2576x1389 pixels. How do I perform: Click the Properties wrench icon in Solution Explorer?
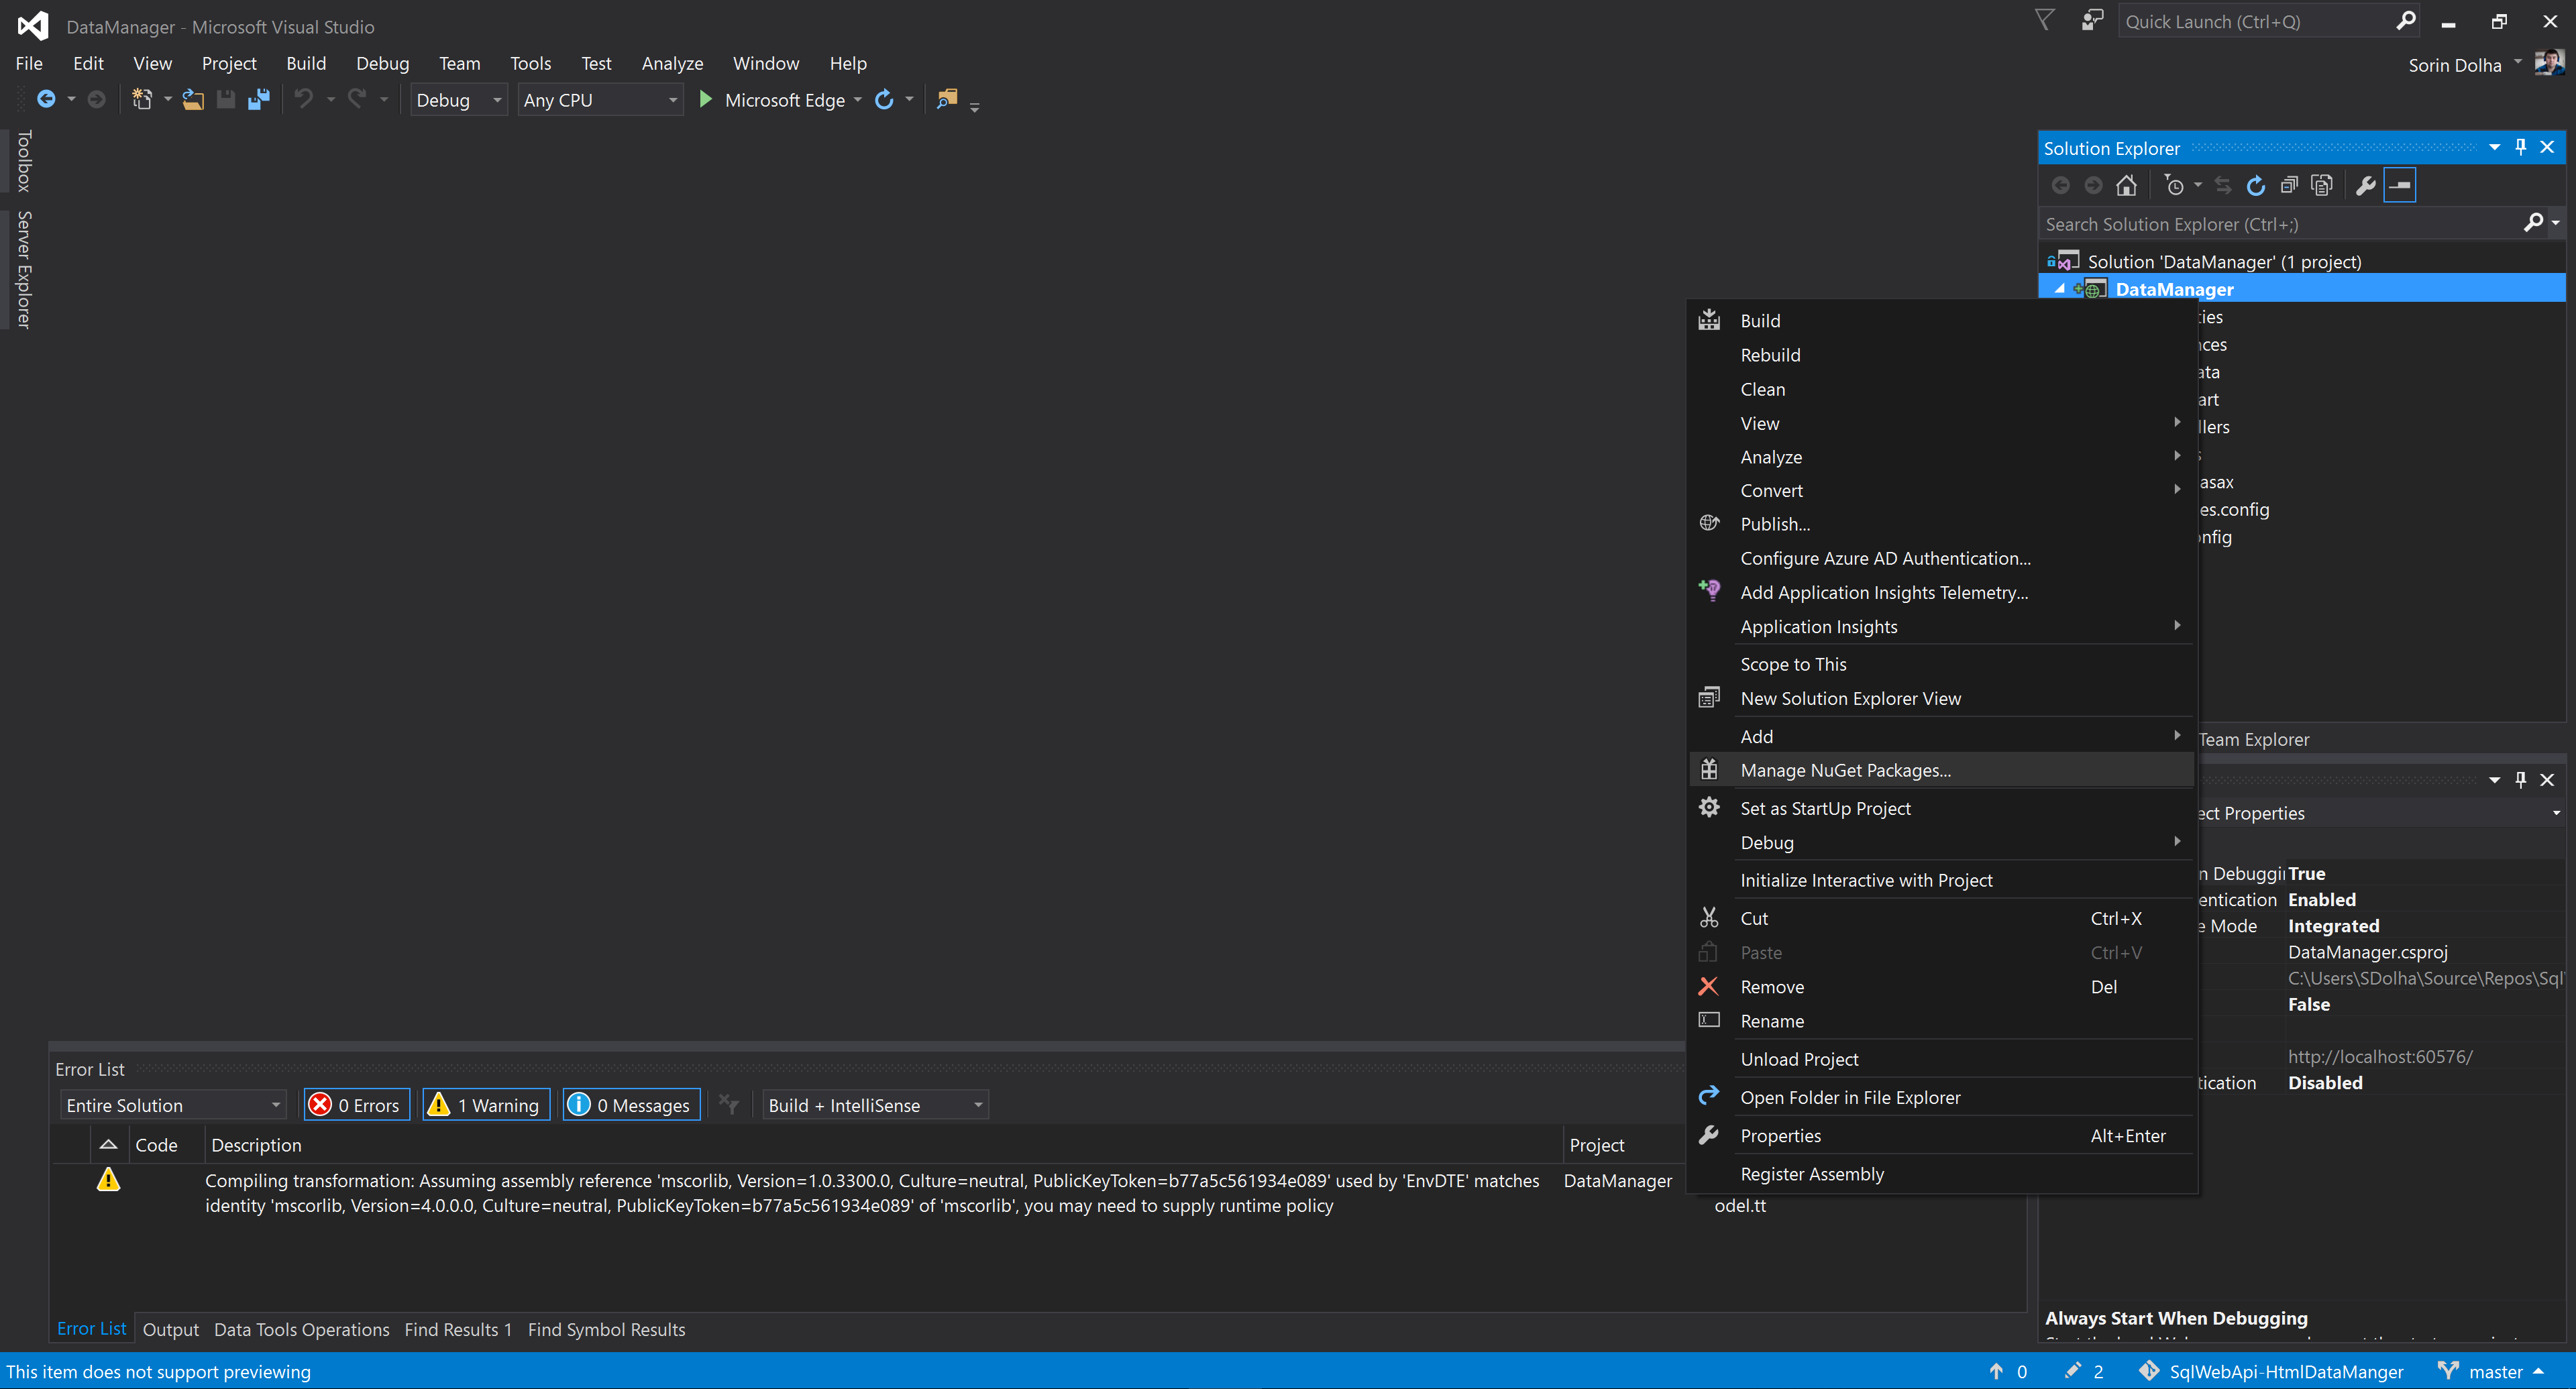(x=2365, y=186)
